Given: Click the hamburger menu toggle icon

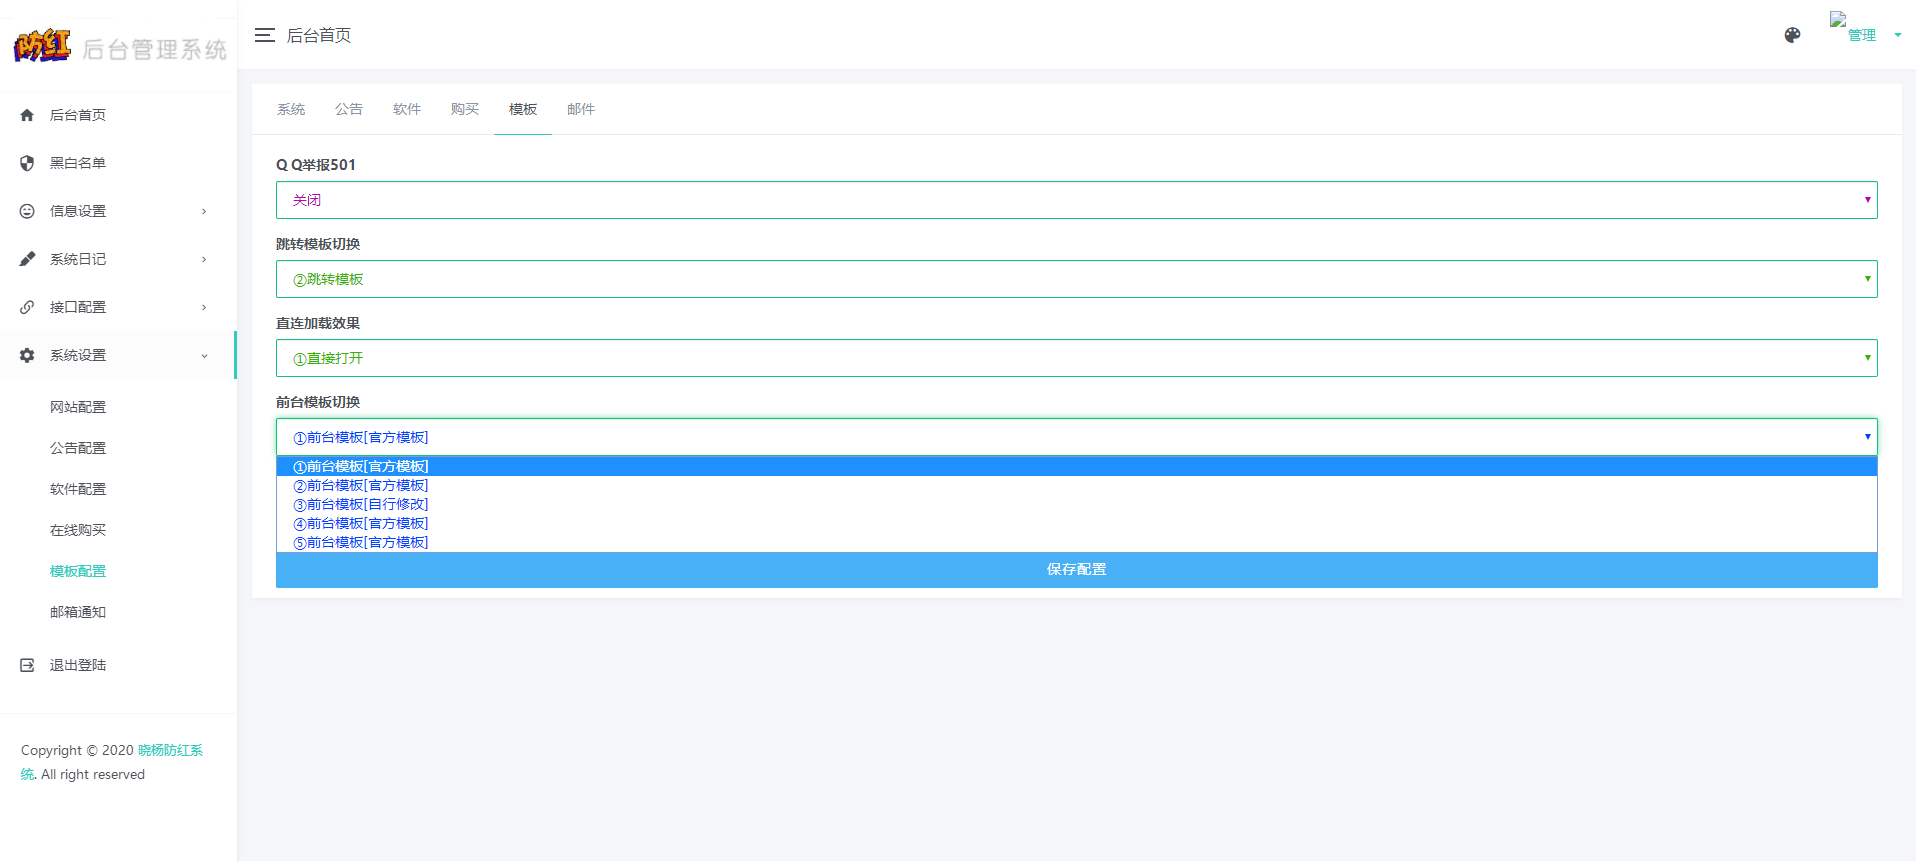Looking at the screenshot, I should tap(264, 35).
